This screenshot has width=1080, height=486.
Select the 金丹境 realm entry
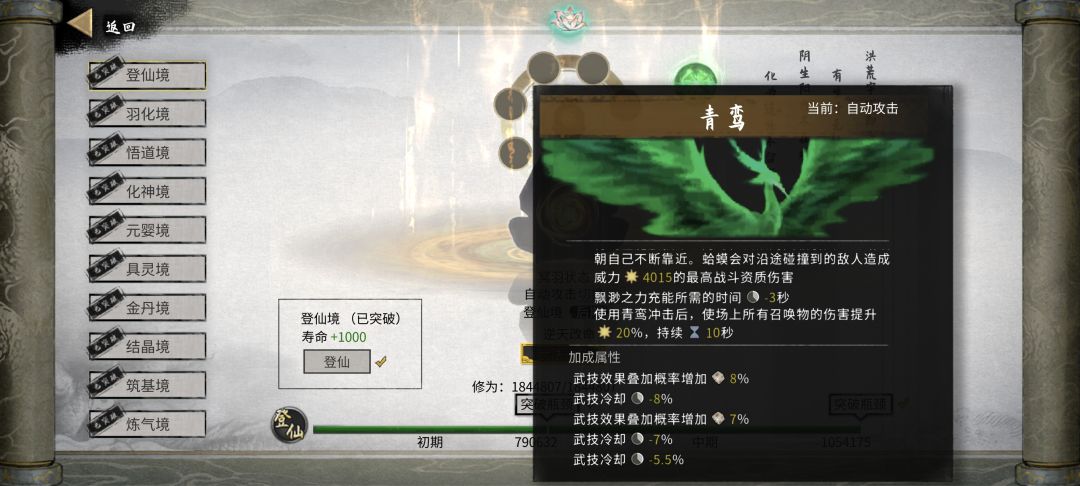coord(147,307)
